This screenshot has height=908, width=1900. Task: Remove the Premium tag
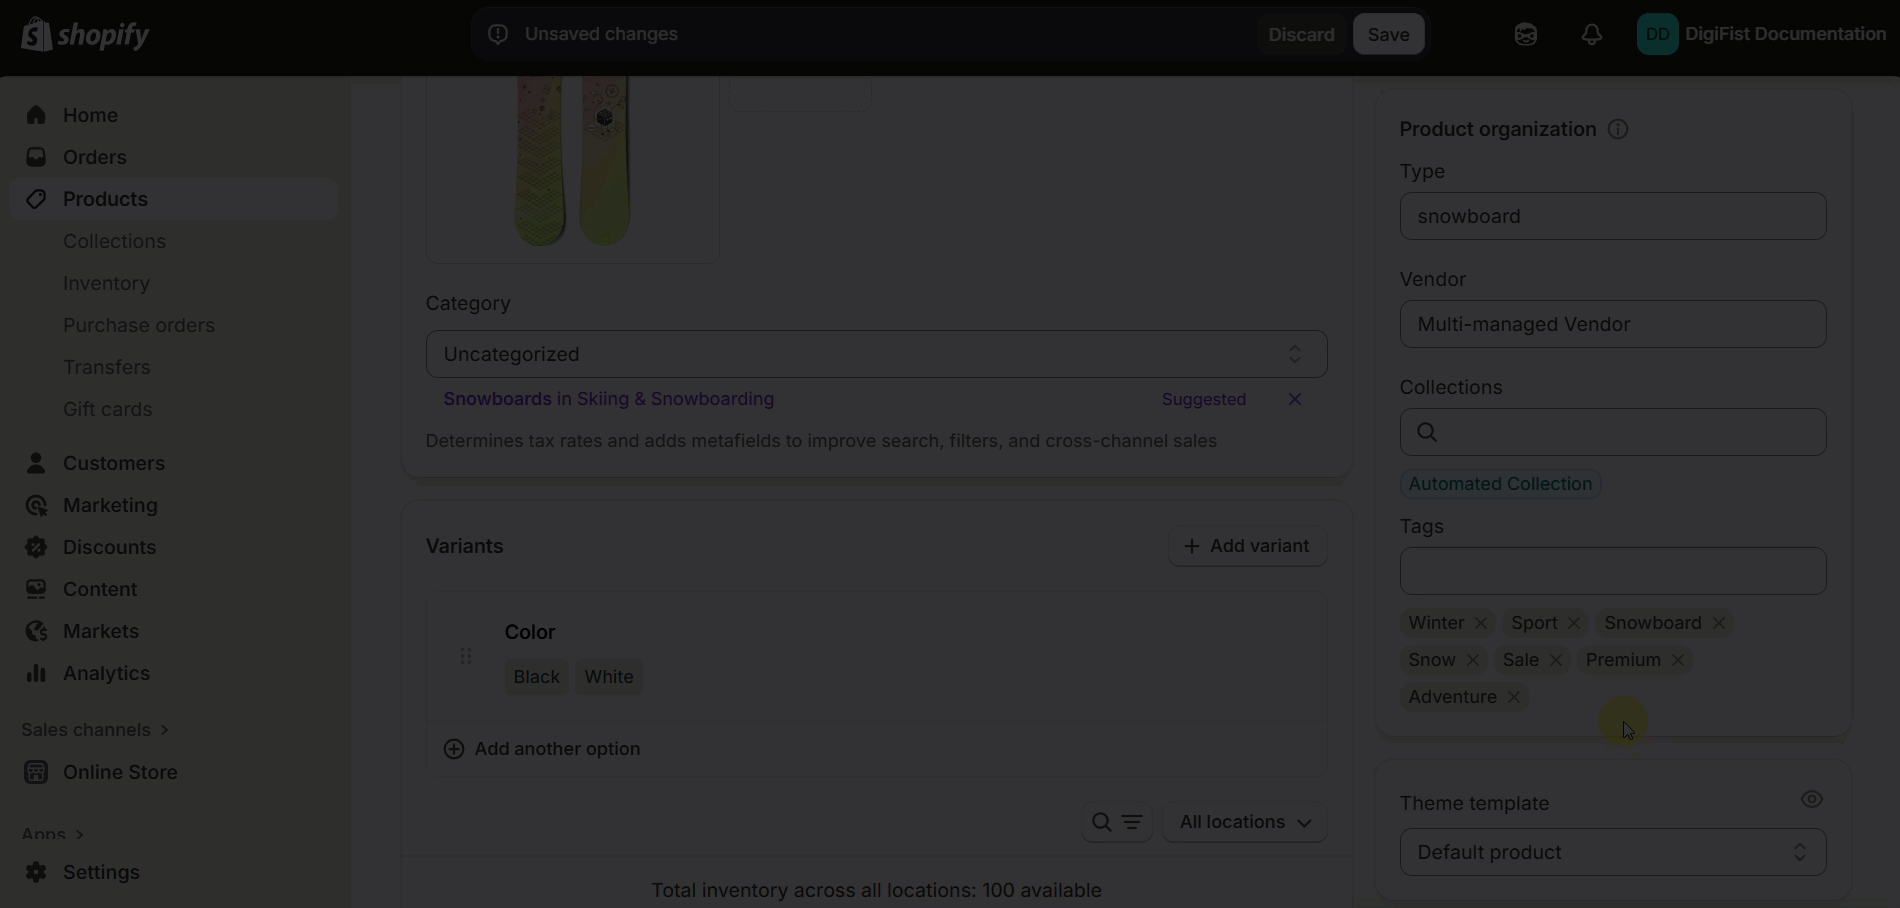pyautogui.click(x=1678, y=660)
